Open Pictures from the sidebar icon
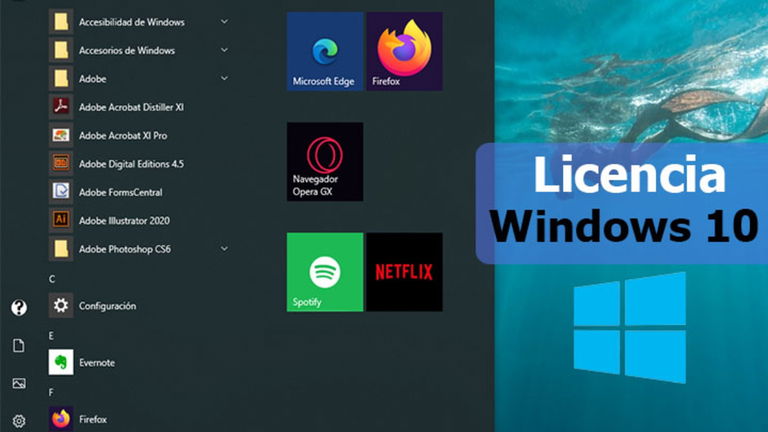768x432 pixels. point(19,383)
